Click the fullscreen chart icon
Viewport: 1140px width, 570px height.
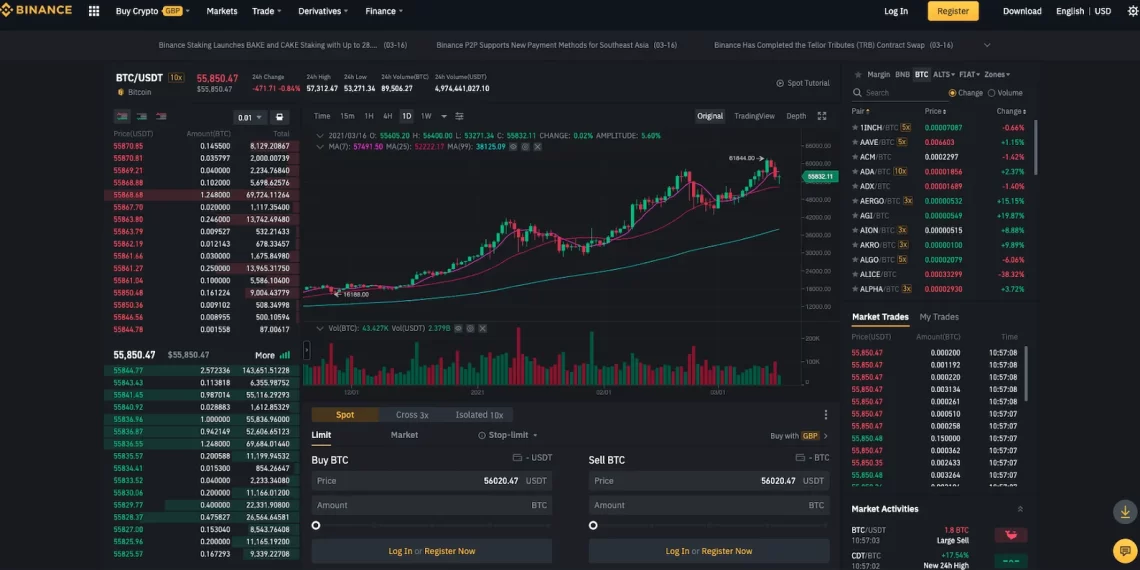point(822,116)
